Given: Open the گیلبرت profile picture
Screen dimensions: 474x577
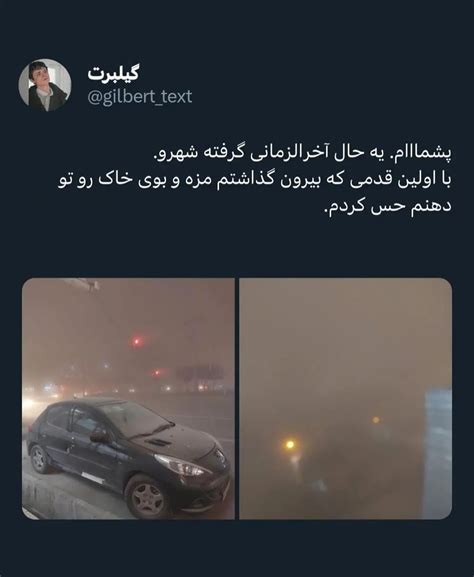Looking at the screenshot, I should click(45, 85).
